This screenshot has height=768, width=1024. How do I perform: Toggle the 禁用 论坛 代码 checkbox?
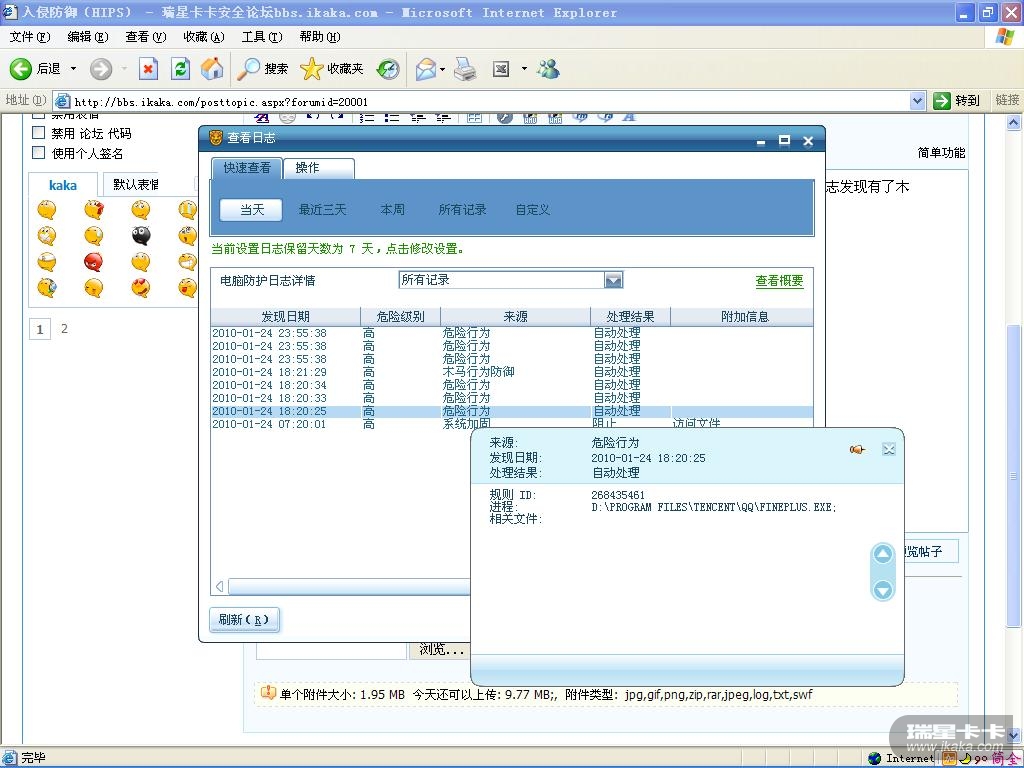(x=39, y=133)
